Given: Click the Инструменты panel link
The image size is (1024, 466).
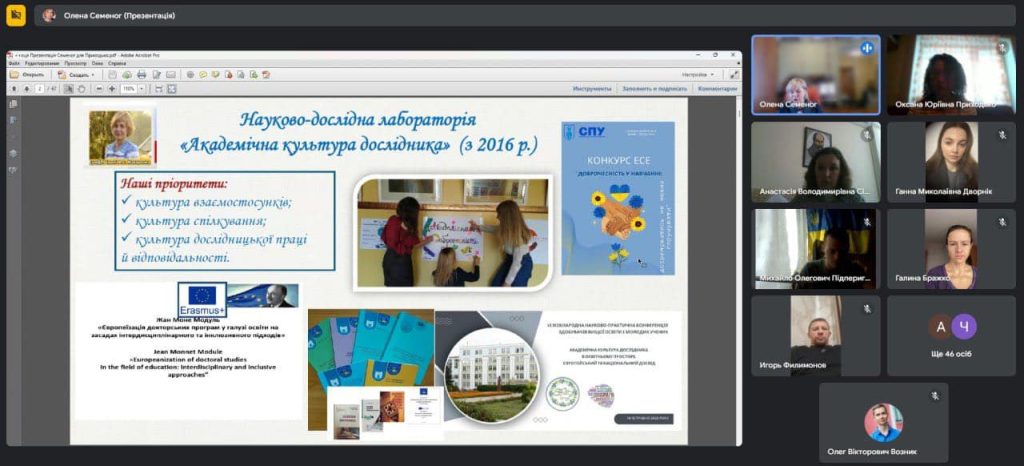Looking at the screenshot, I should (592, 88).
